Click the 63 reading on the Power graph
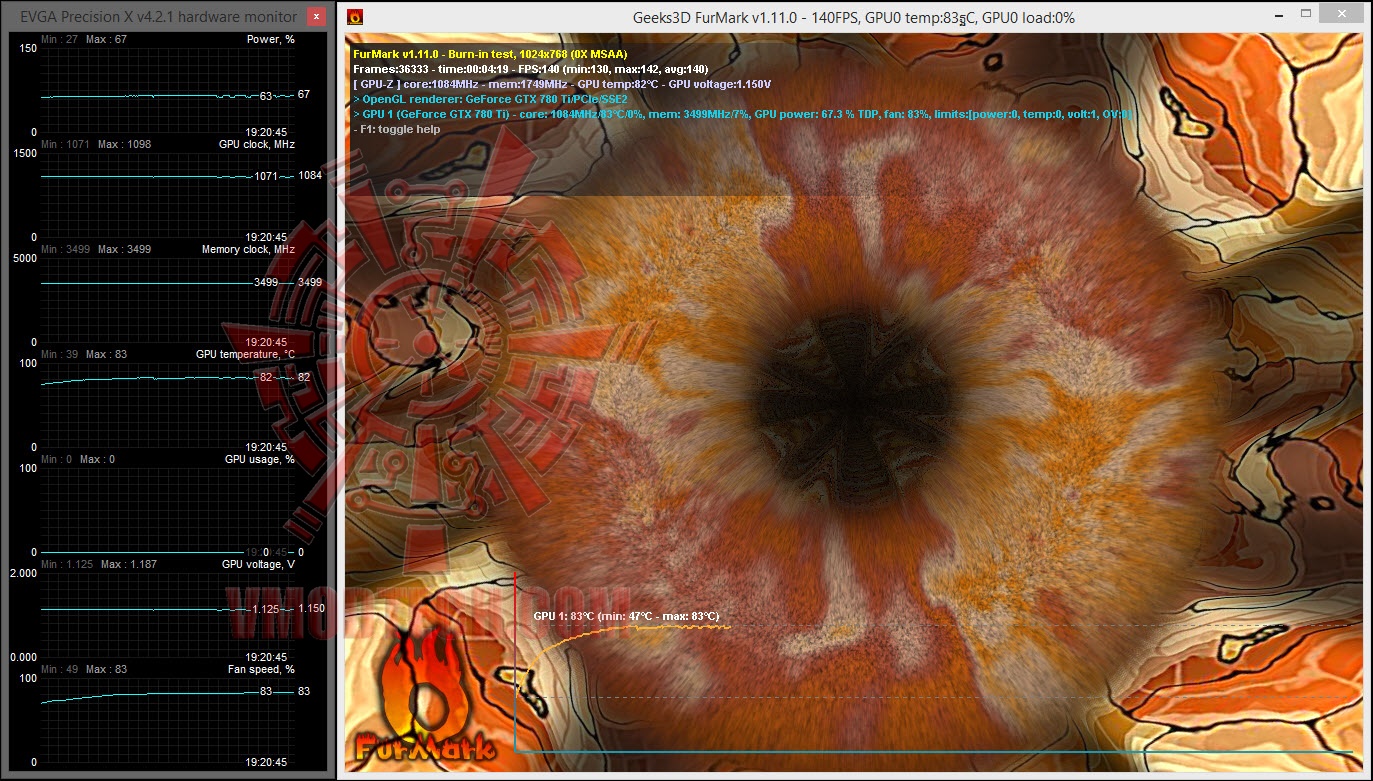The width and height of the screenshot is (1373, 781). point(266,96)
